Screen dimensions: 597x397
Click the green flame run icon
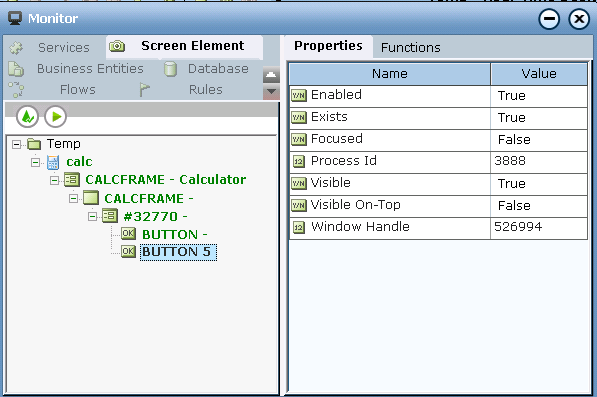pos(27,116)
